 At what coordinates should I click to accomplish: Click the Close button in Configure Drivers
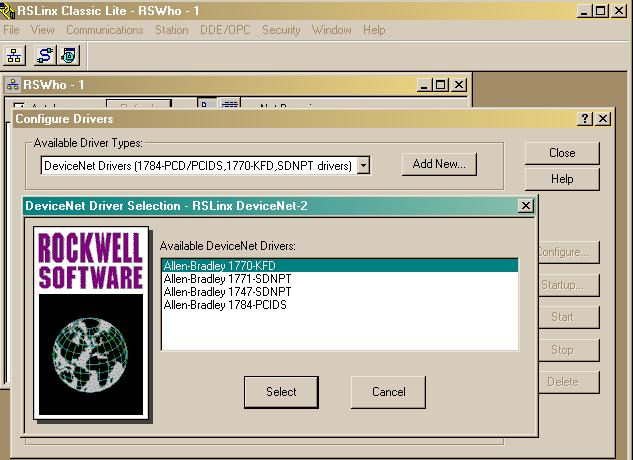562,153
